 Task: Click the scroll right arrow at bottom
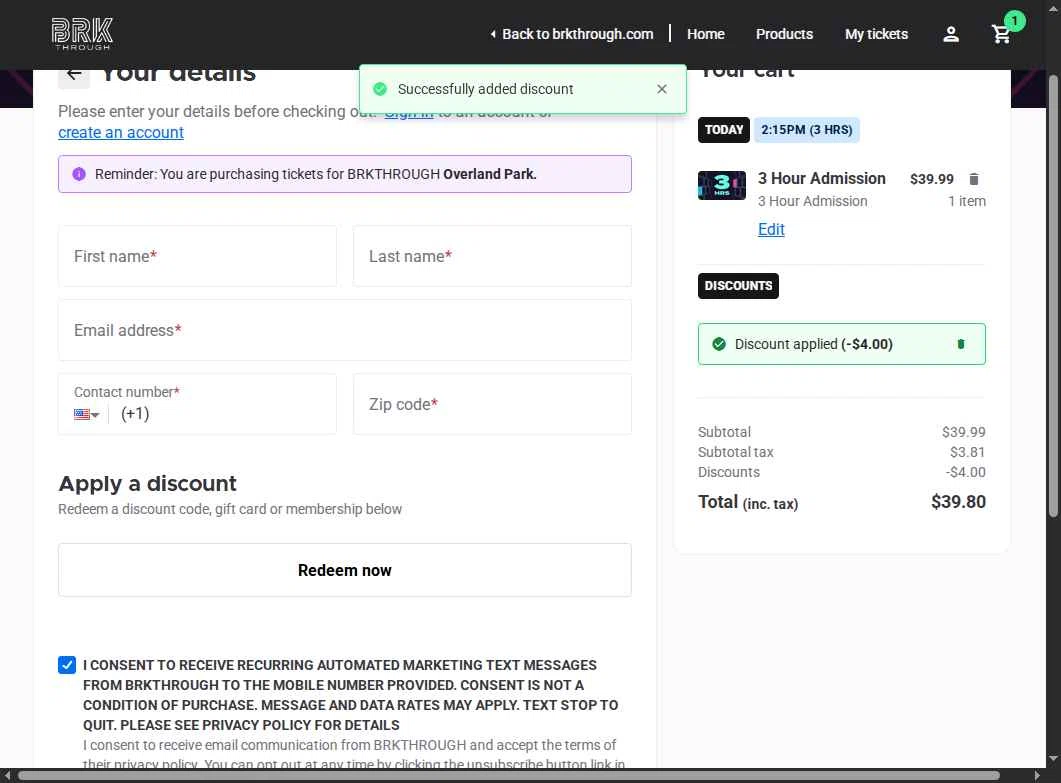pos(1037,776)
